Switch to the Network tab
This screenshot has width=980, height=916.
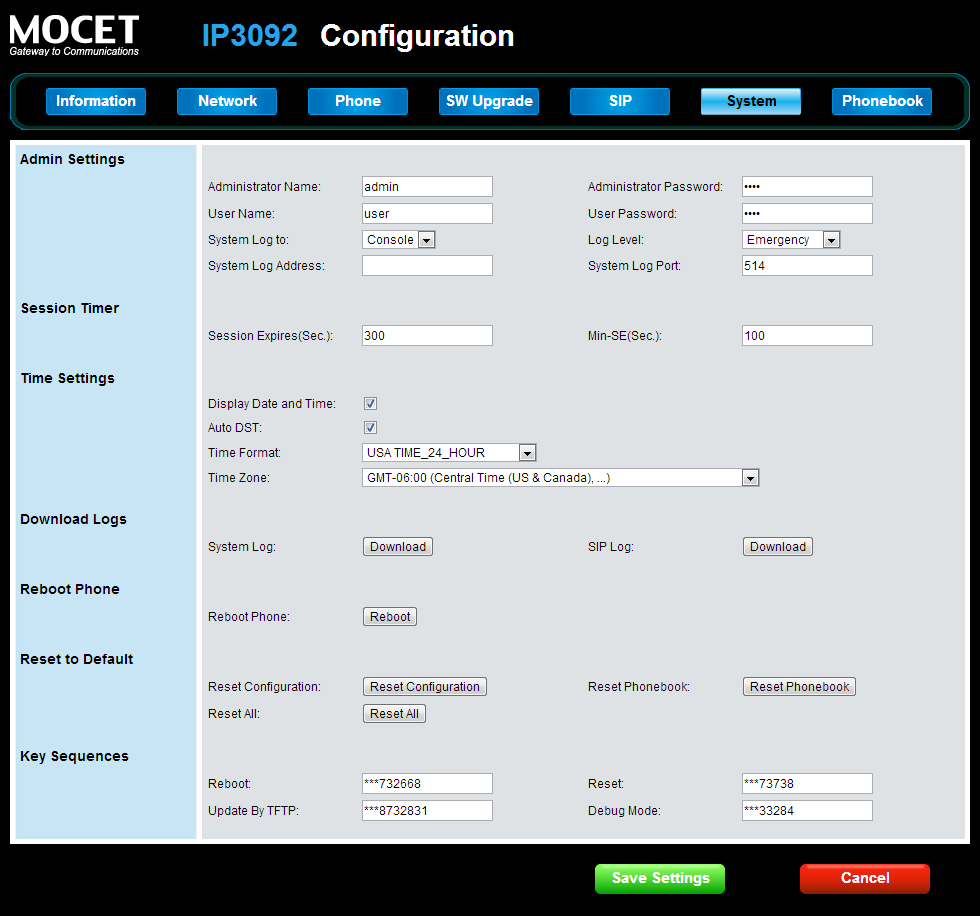point(227,101)
